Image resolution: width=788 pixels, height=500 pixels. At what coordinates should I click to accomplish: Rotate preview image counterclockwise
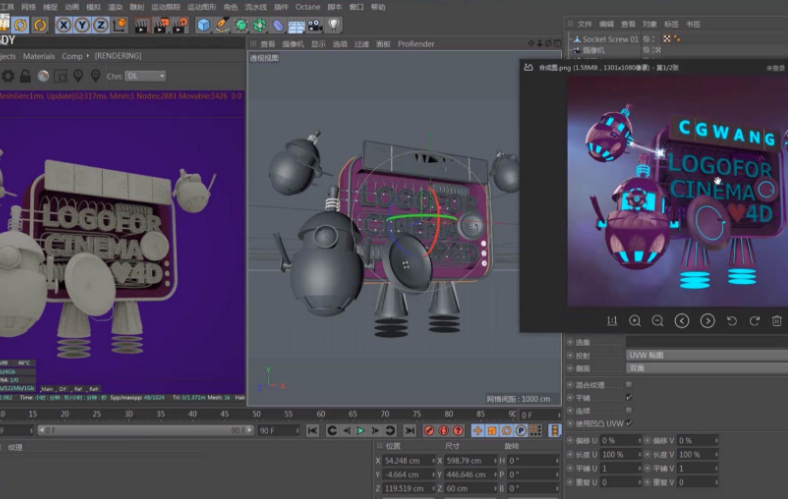(730, 321)
